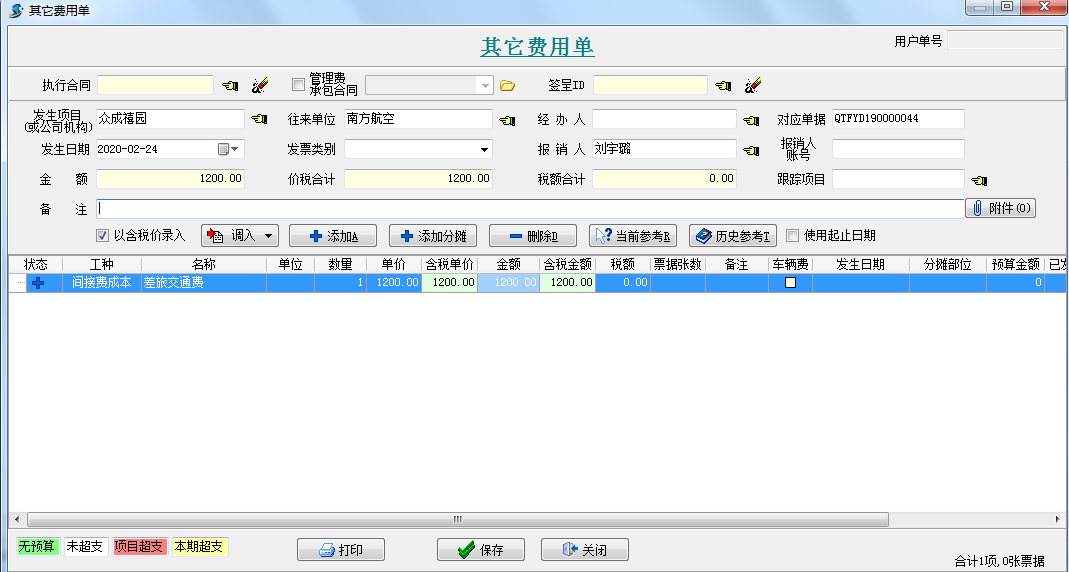1069x572 pixels.
Task: Click the application logo in title bar
Action: pos(16,10)
